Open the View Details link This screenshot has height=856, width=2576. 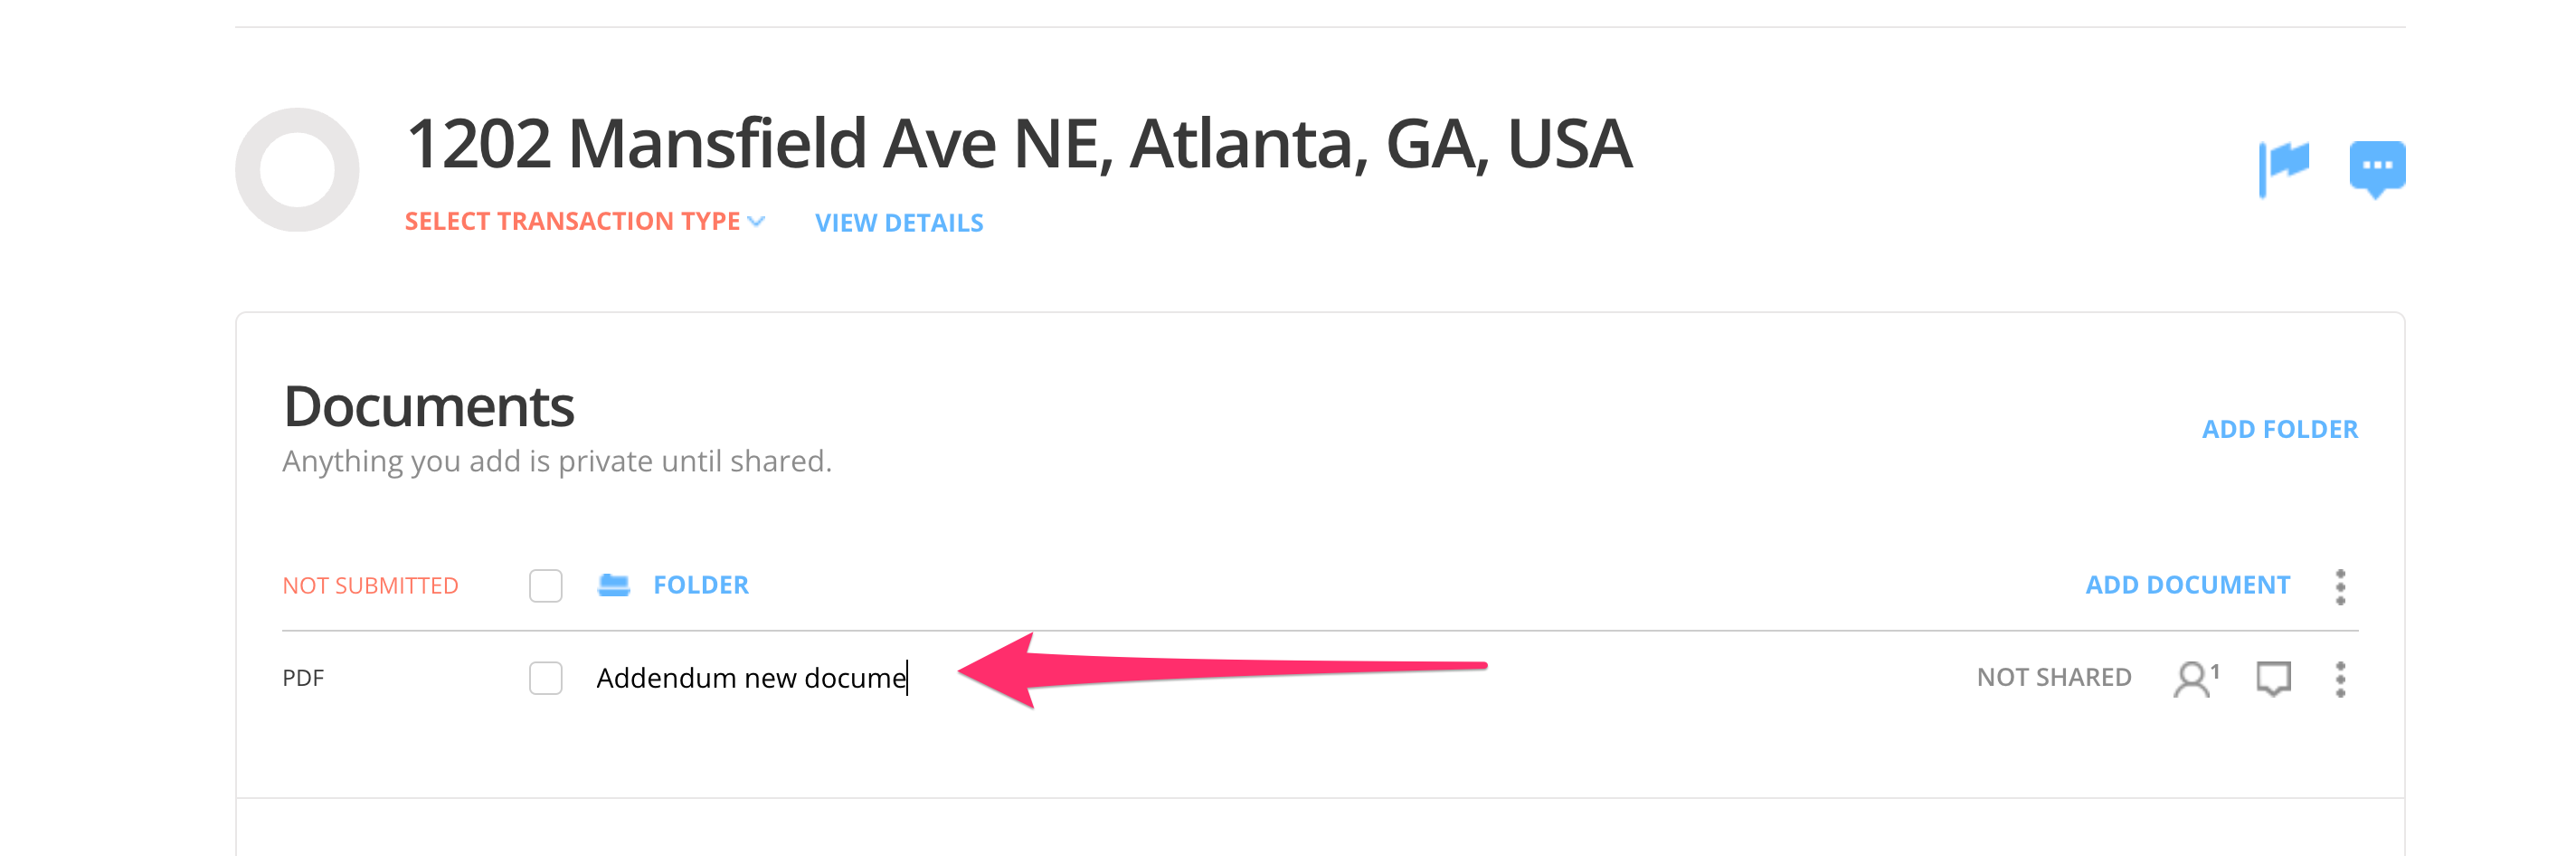pyautogui.click(x=899, y=223)
